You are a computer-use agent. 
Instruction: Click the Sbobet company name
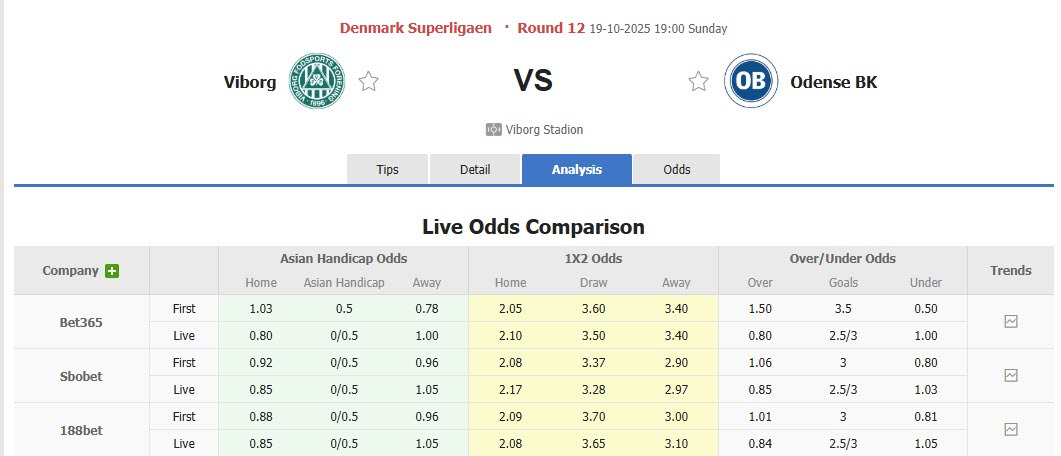[81, 376]
